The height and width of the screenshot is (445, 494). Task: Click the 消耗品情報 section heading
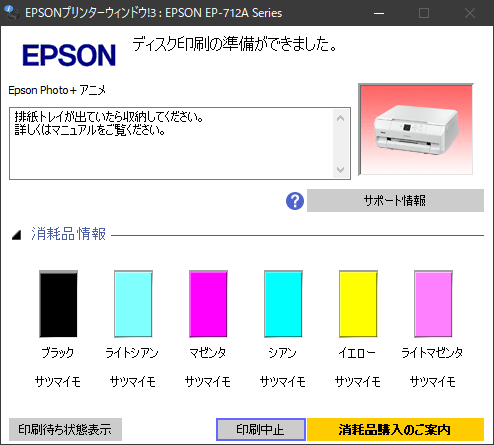coord(68,234)
